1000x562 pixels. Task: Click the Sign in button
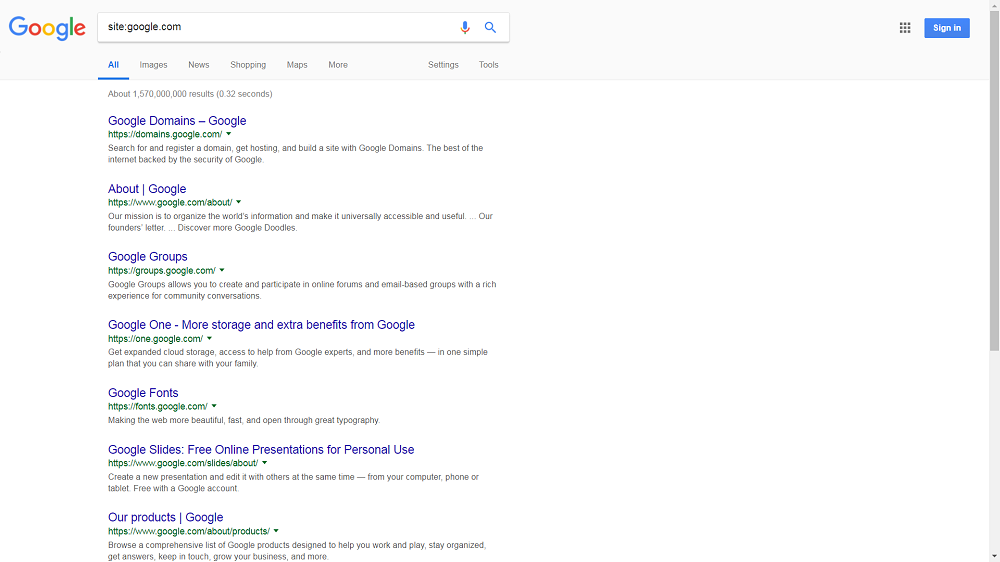tap(946, 28)
